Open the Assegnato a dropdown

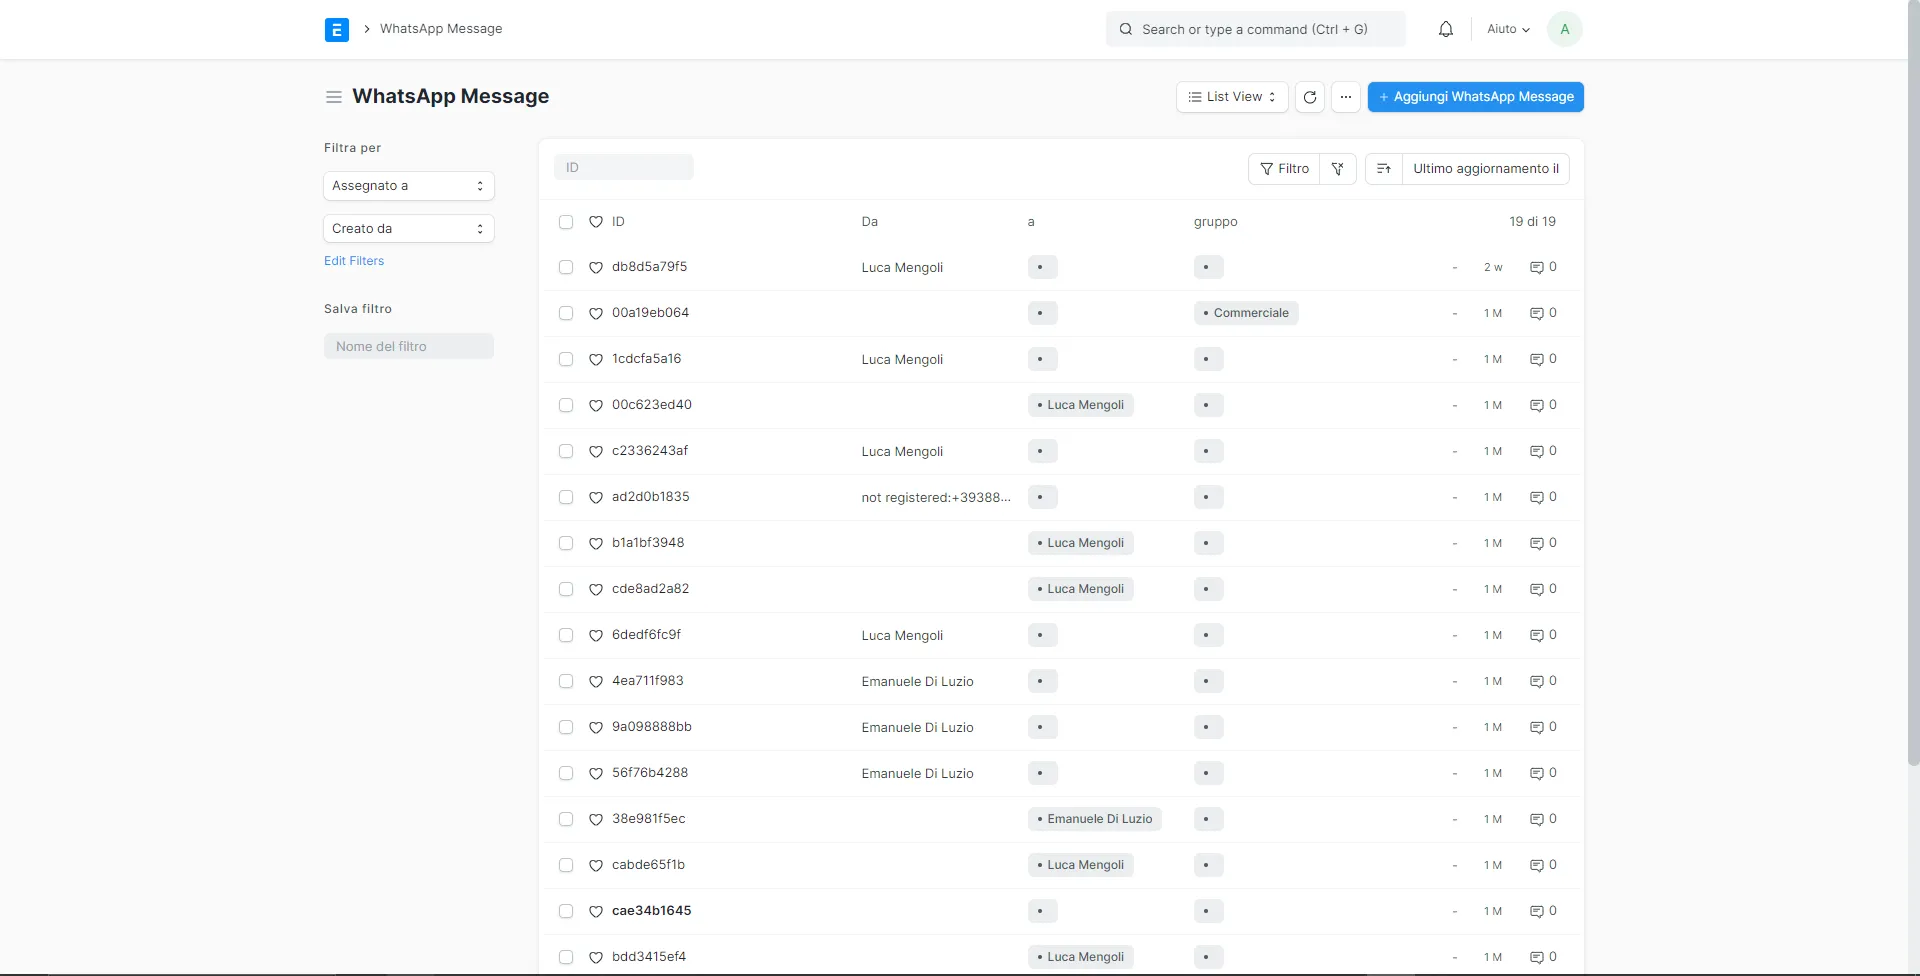[408, 185]
